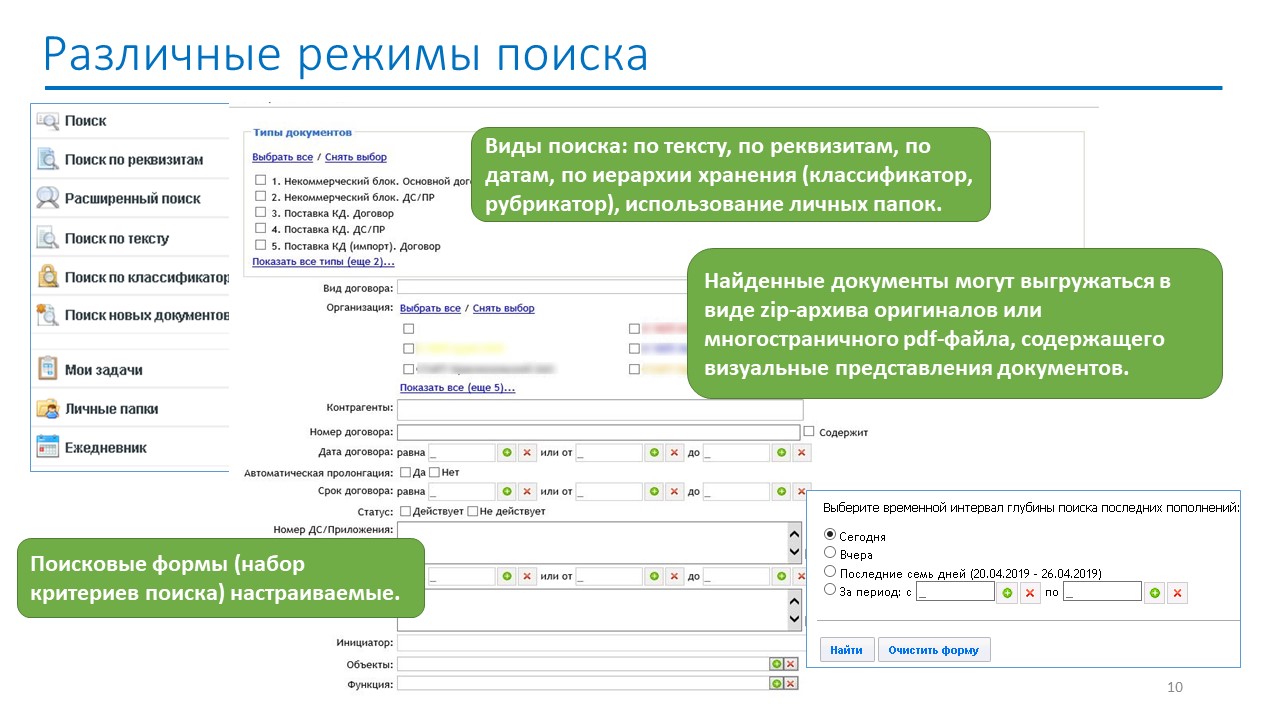
Task: Click 'Снять выбор' next to Организация
Action: point(503,308)
